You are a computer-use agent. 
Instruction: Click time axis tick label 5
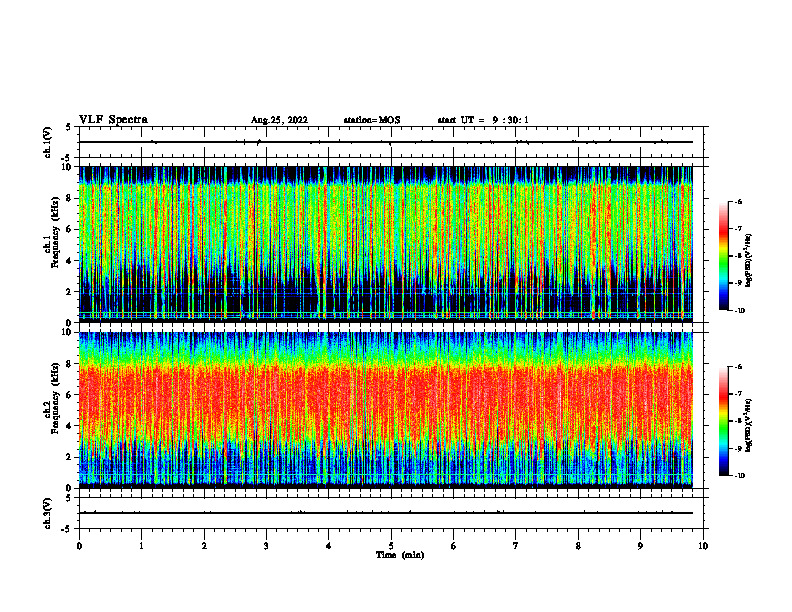tap(391, 546)
